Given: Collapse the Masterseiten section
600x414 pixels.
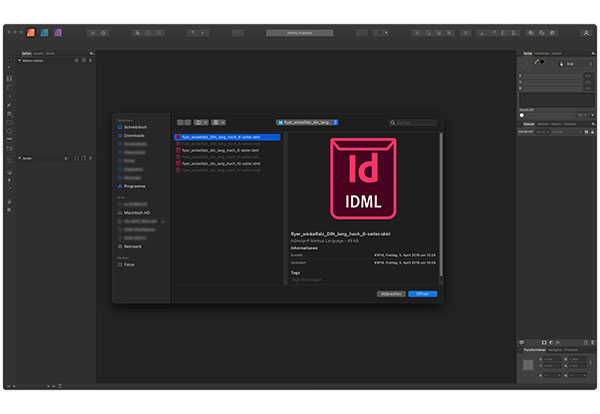Looking at the screenshot, I should (20, 61).
